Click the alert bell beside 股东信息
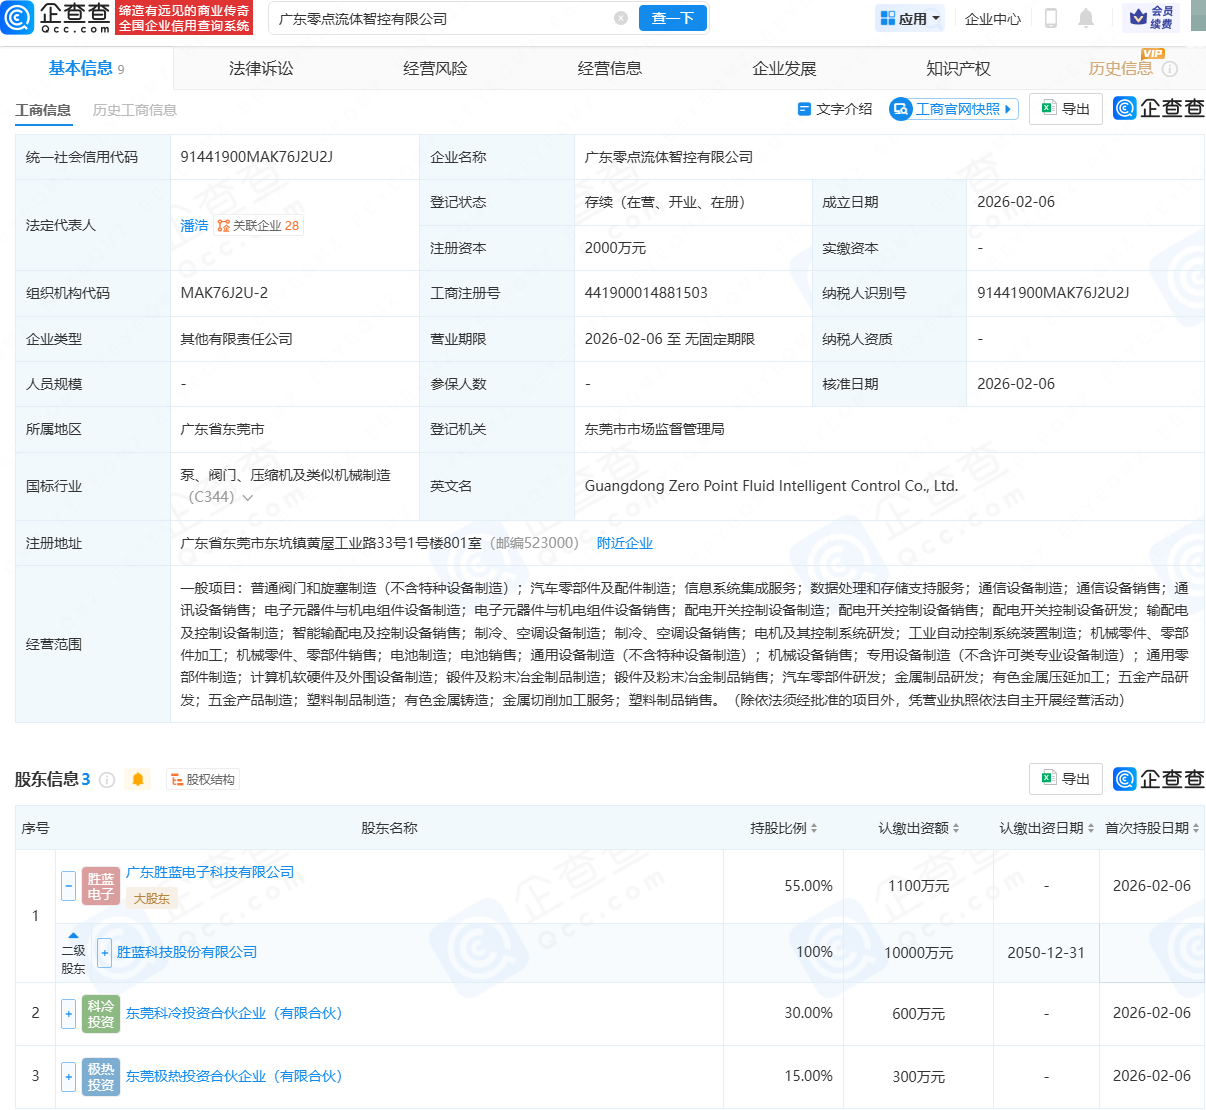The image size is (1206, 1110). click(138, 779)
